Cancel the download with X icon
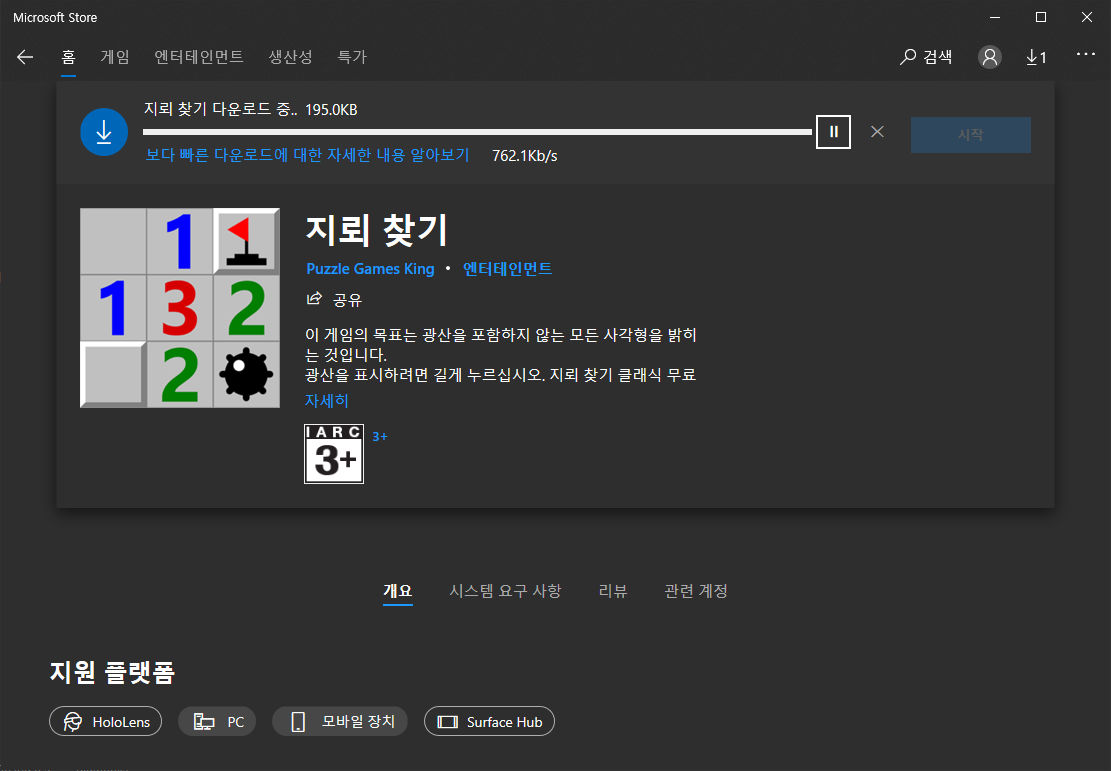The width and height of the screenshot is (1111, 771). coord(877,132)
